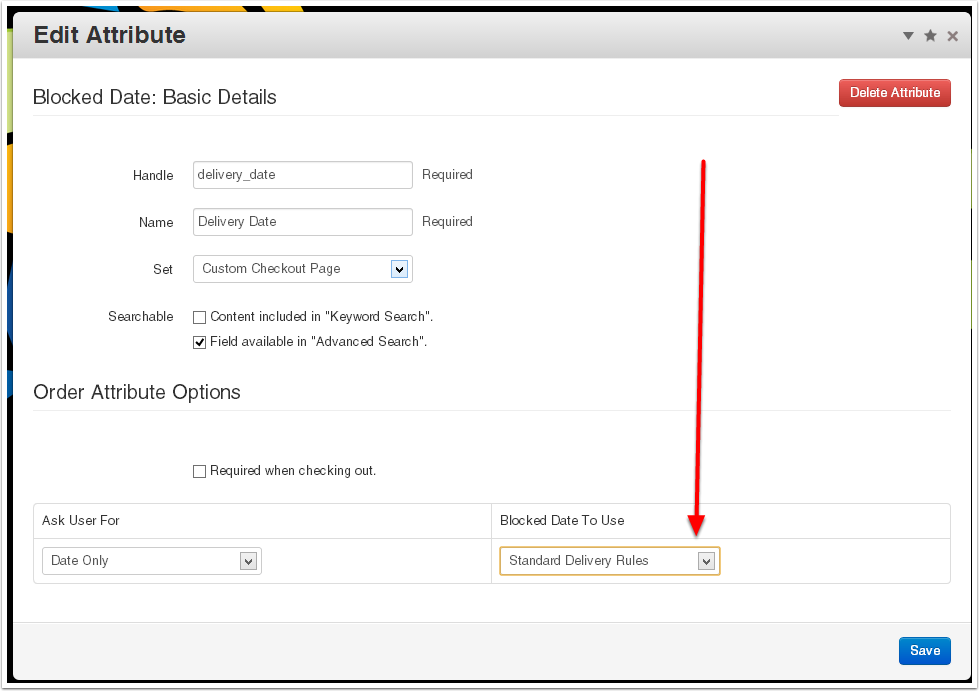Tick the Required when checking out checkbox
This screenshot has width=979, height=691.
pyautogui.click(x=200, y=471)
